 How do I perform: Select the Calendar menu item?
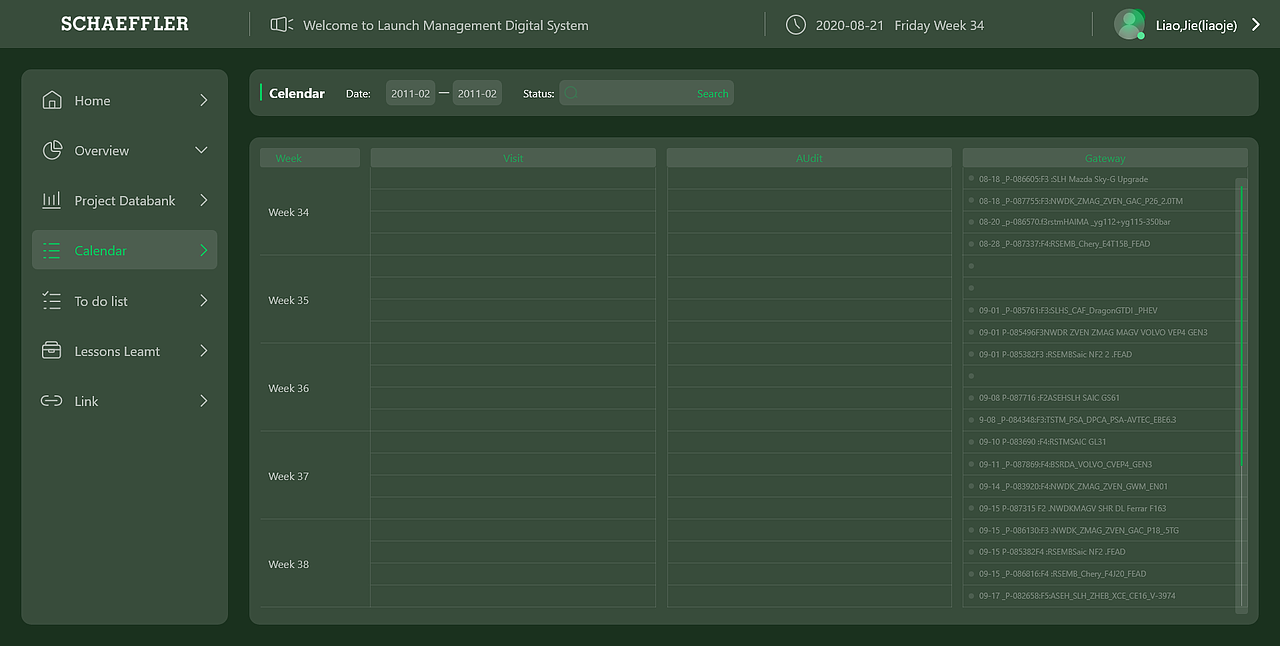tap(125, 250)
